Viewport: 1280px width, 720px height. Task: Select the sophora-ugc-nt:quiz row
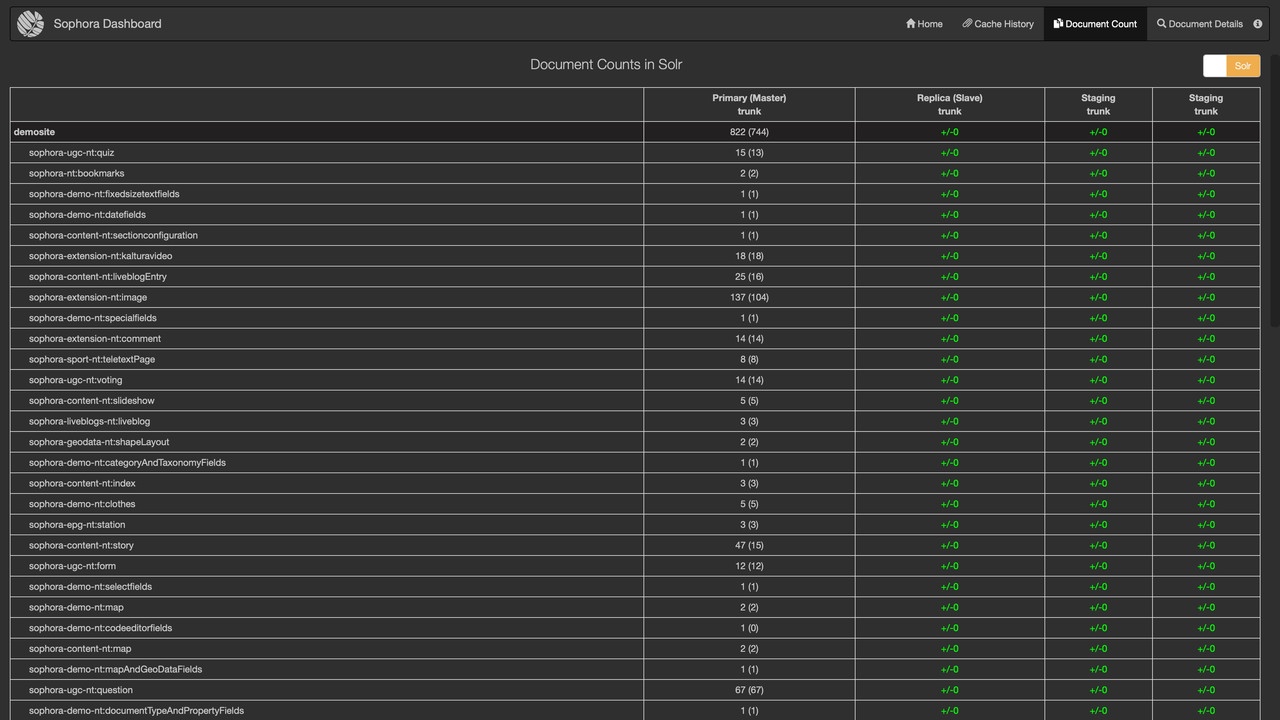[x=70, y=152]
